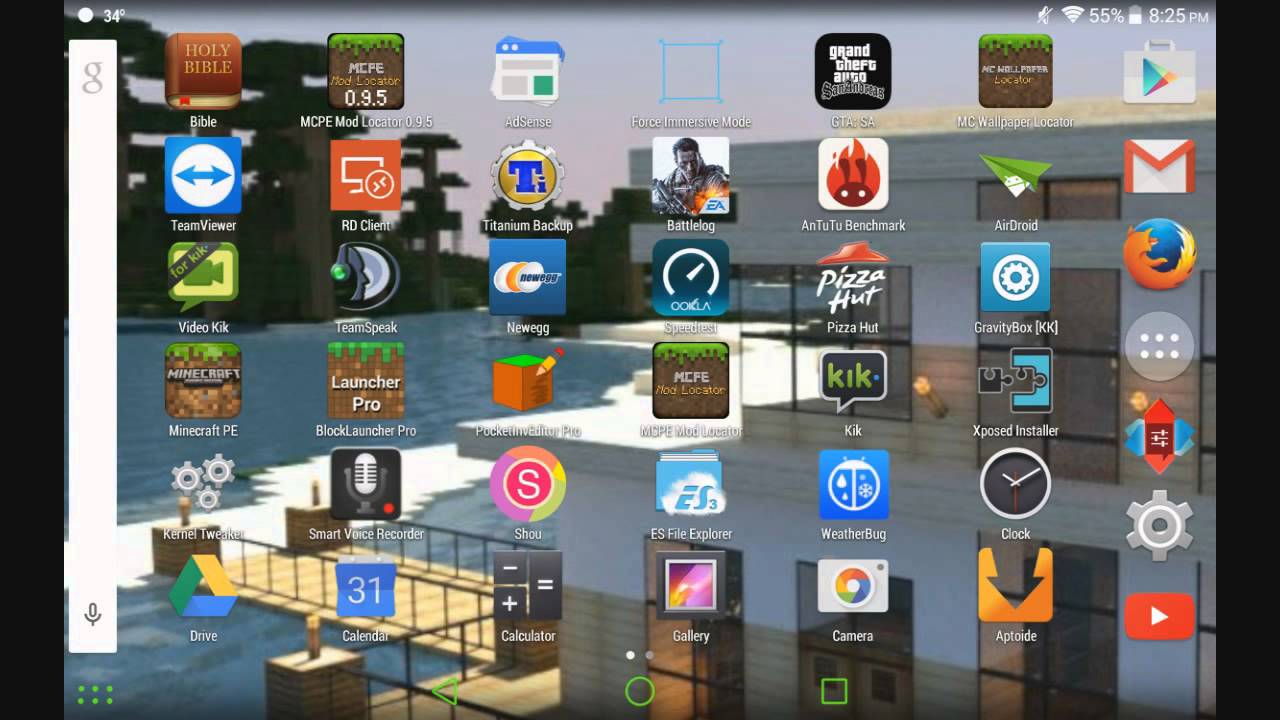
Task: Open the Clock app
Action: [x=1016, y=484]
